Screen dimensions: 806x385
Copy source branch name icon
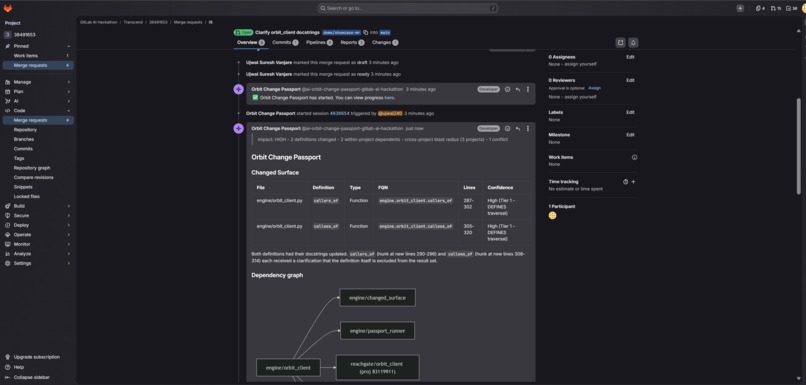(x=365, y=32)
